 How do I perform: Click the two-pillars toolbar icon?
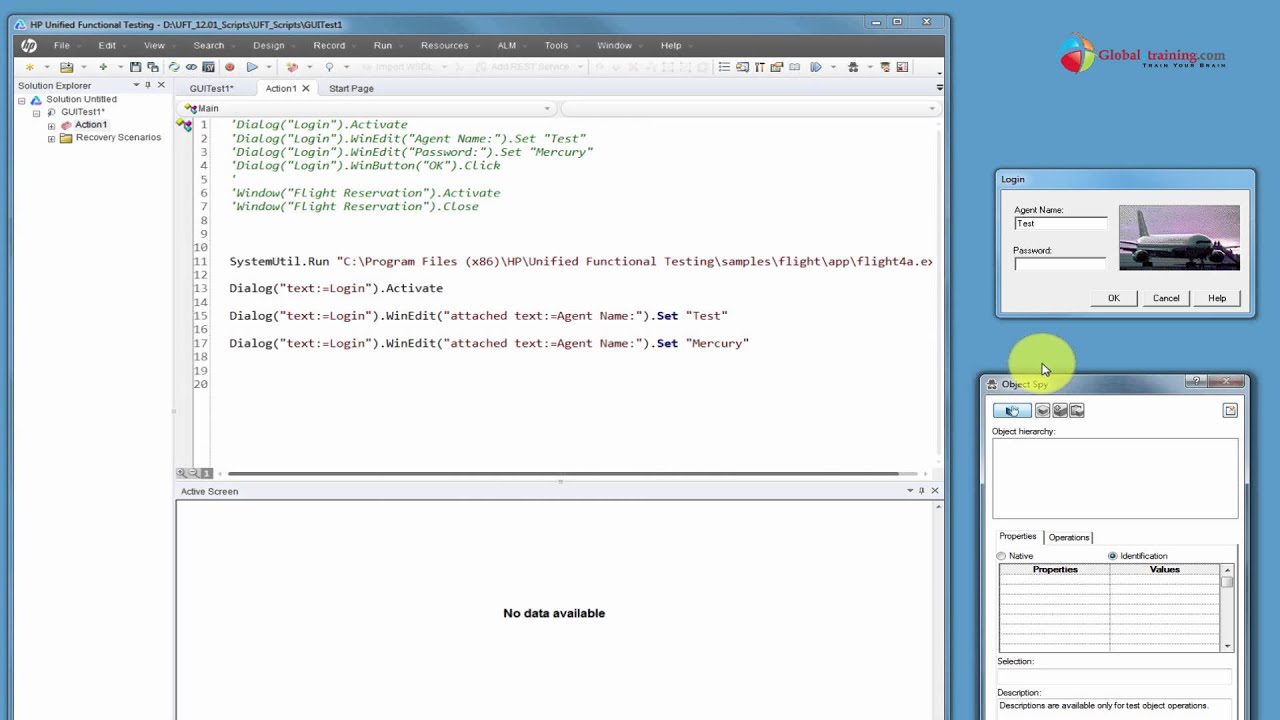pos(759,67)
